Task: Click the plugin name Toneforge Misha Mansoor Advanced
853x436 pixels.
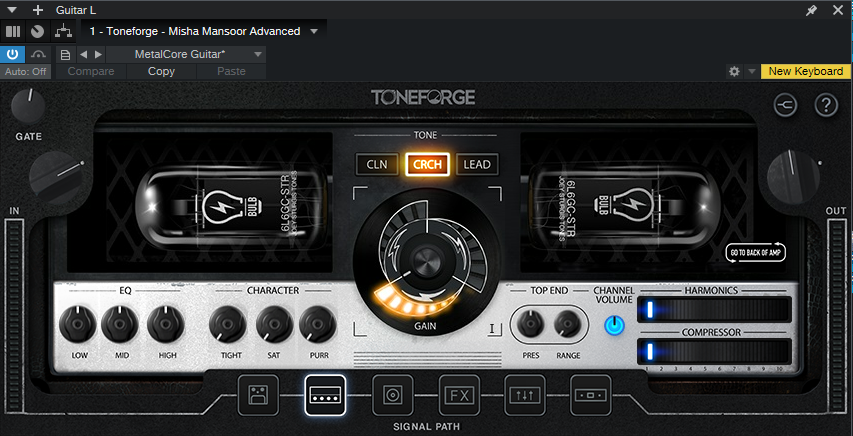Action: tap(195, 32)
